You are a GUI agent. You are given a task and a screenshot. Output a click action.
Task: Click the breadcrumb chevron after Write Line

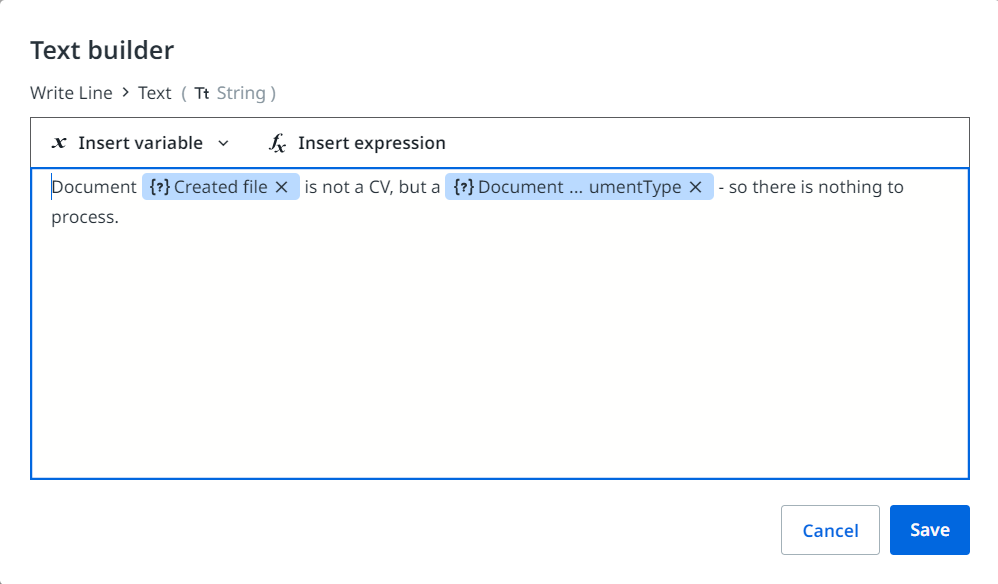coord(126,93)
